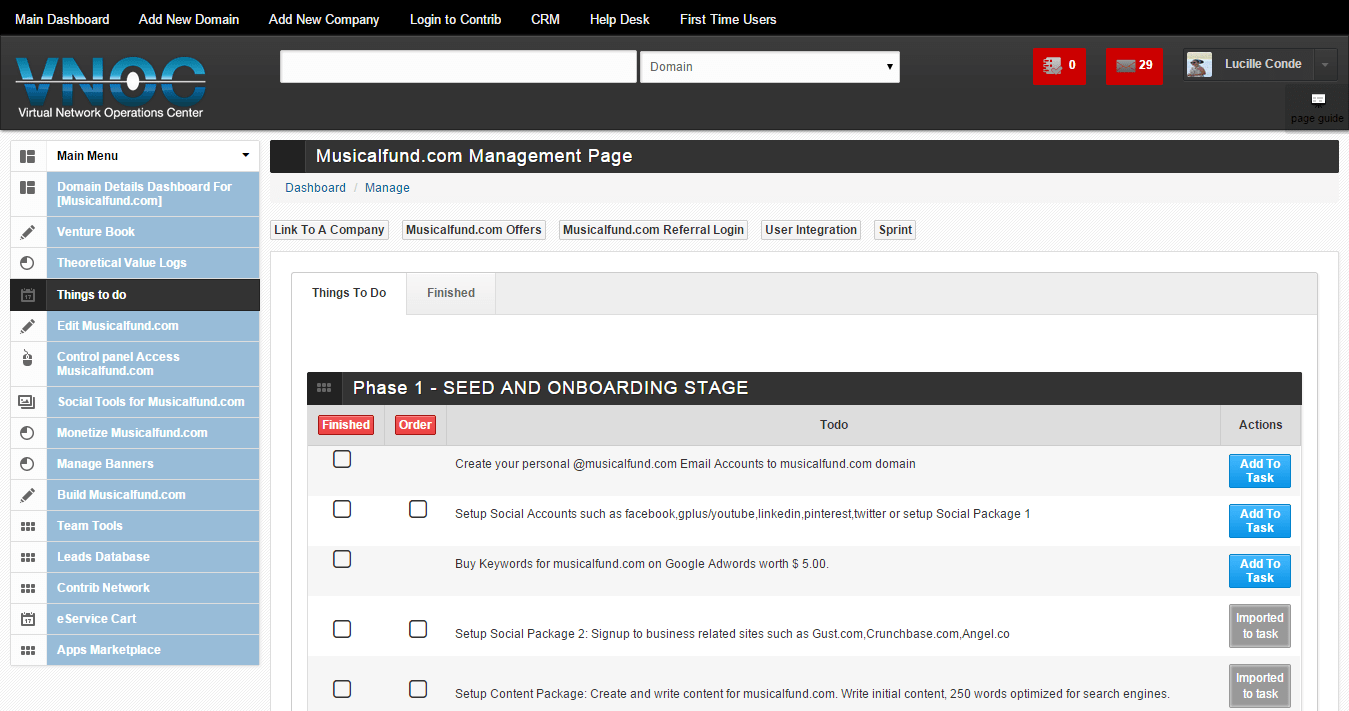The image size is (1349, 711).
Task: Open First Time Users in top menu
Action: point(728,19)
